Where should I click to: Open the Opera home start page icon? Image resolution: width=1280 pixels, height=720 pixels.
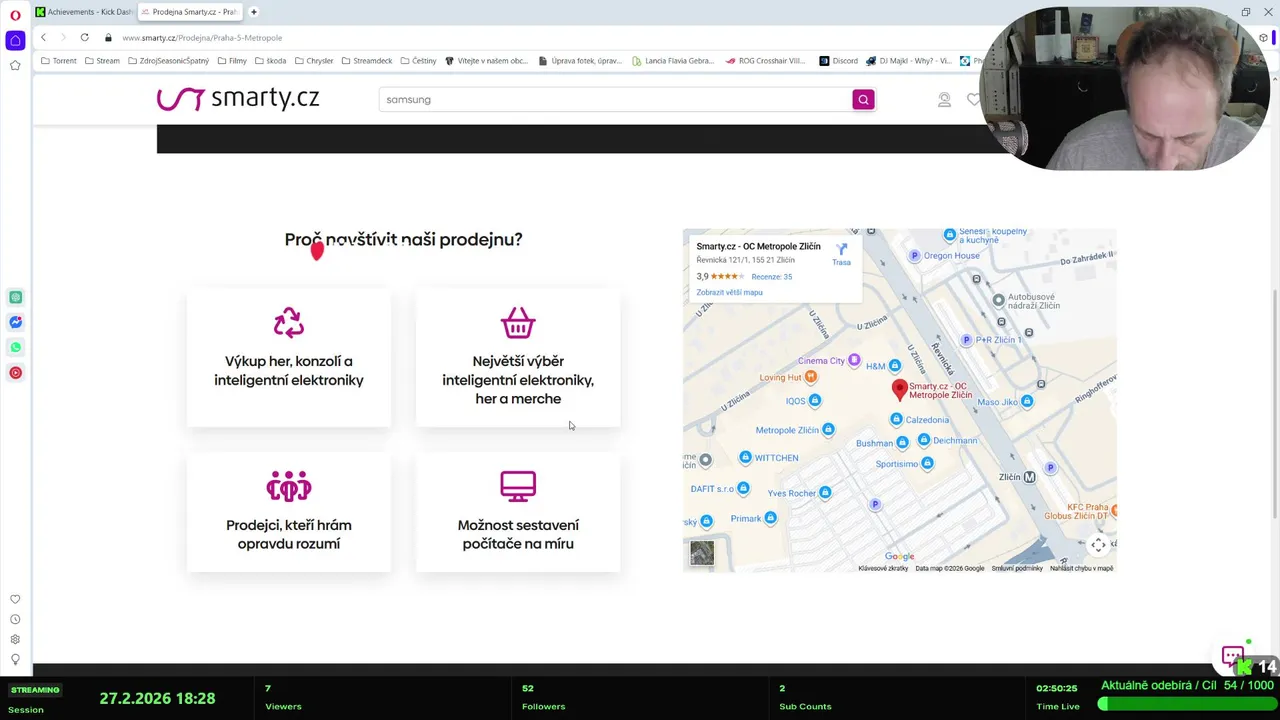15,40
